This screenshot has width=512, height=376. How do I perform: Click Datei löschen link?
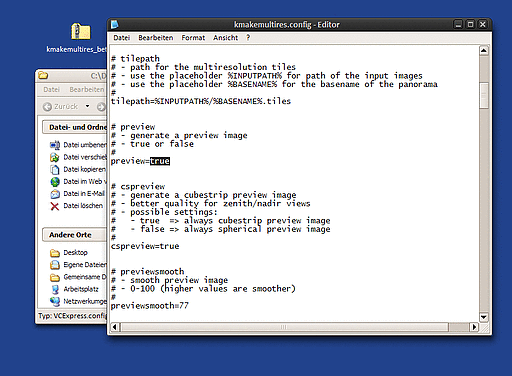click(x=83, y=206)
